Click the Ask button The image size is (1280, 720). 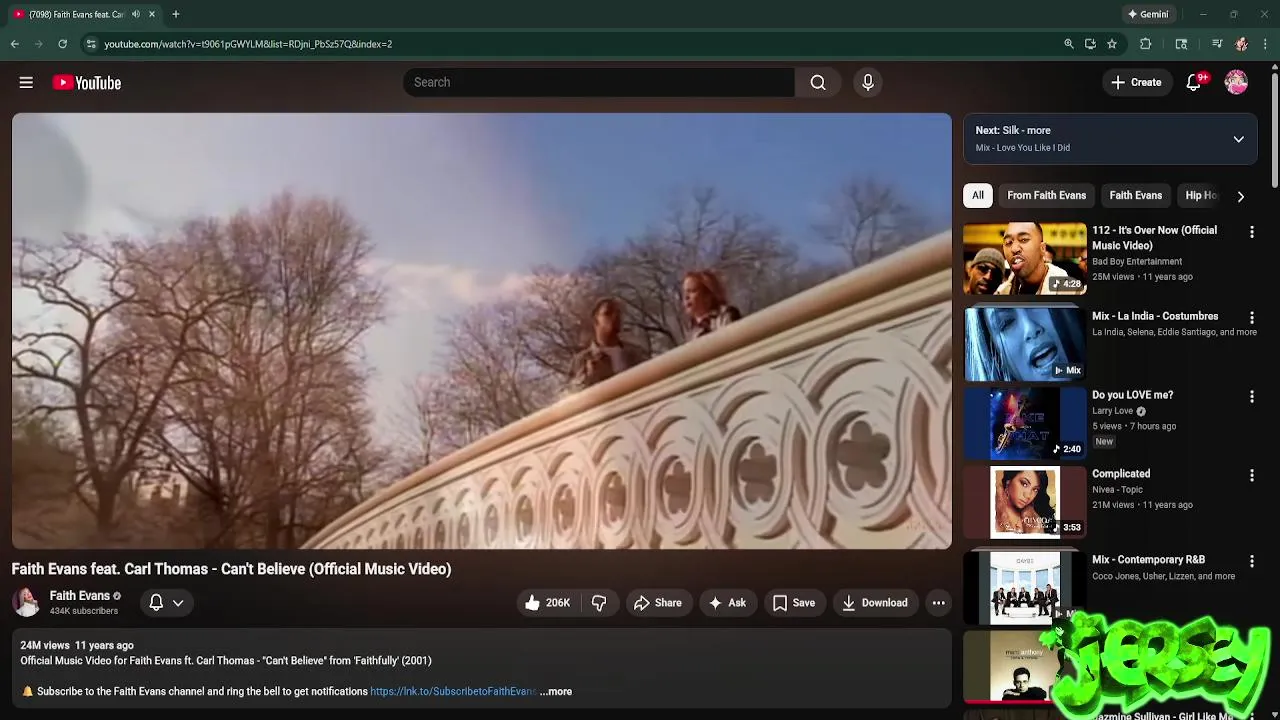tap(727, 603)
